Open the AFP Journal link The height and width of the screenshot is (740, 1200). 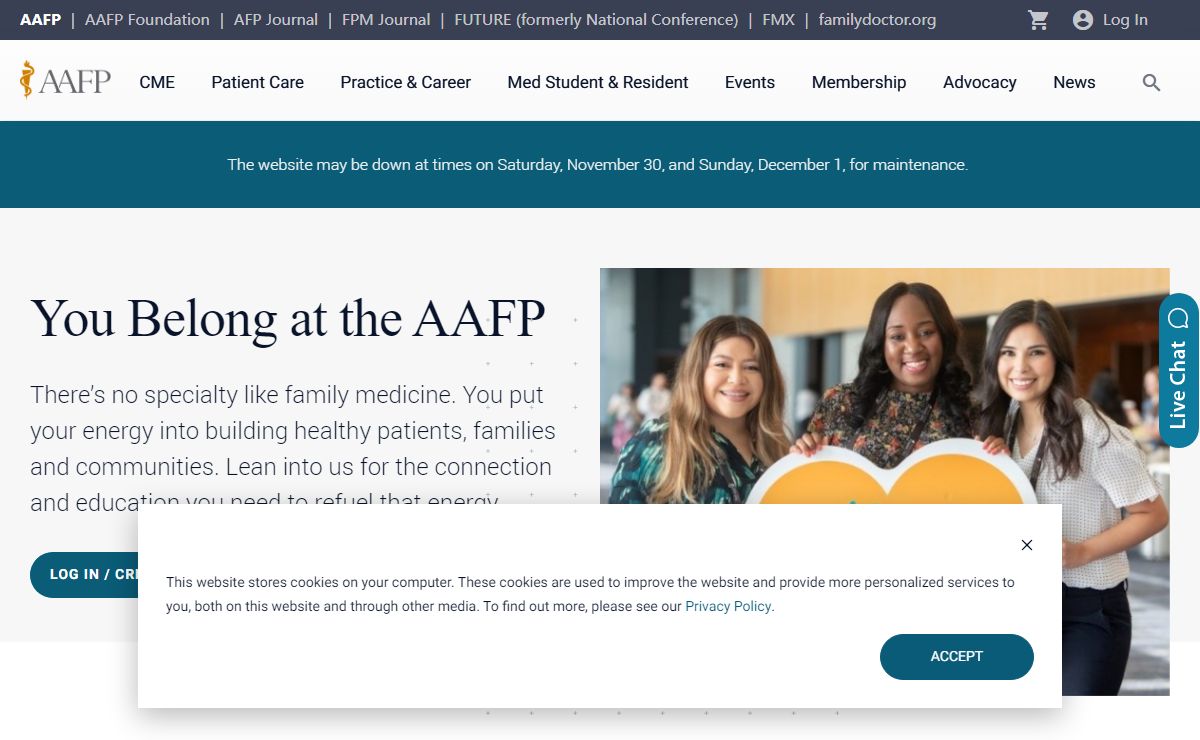276,20
